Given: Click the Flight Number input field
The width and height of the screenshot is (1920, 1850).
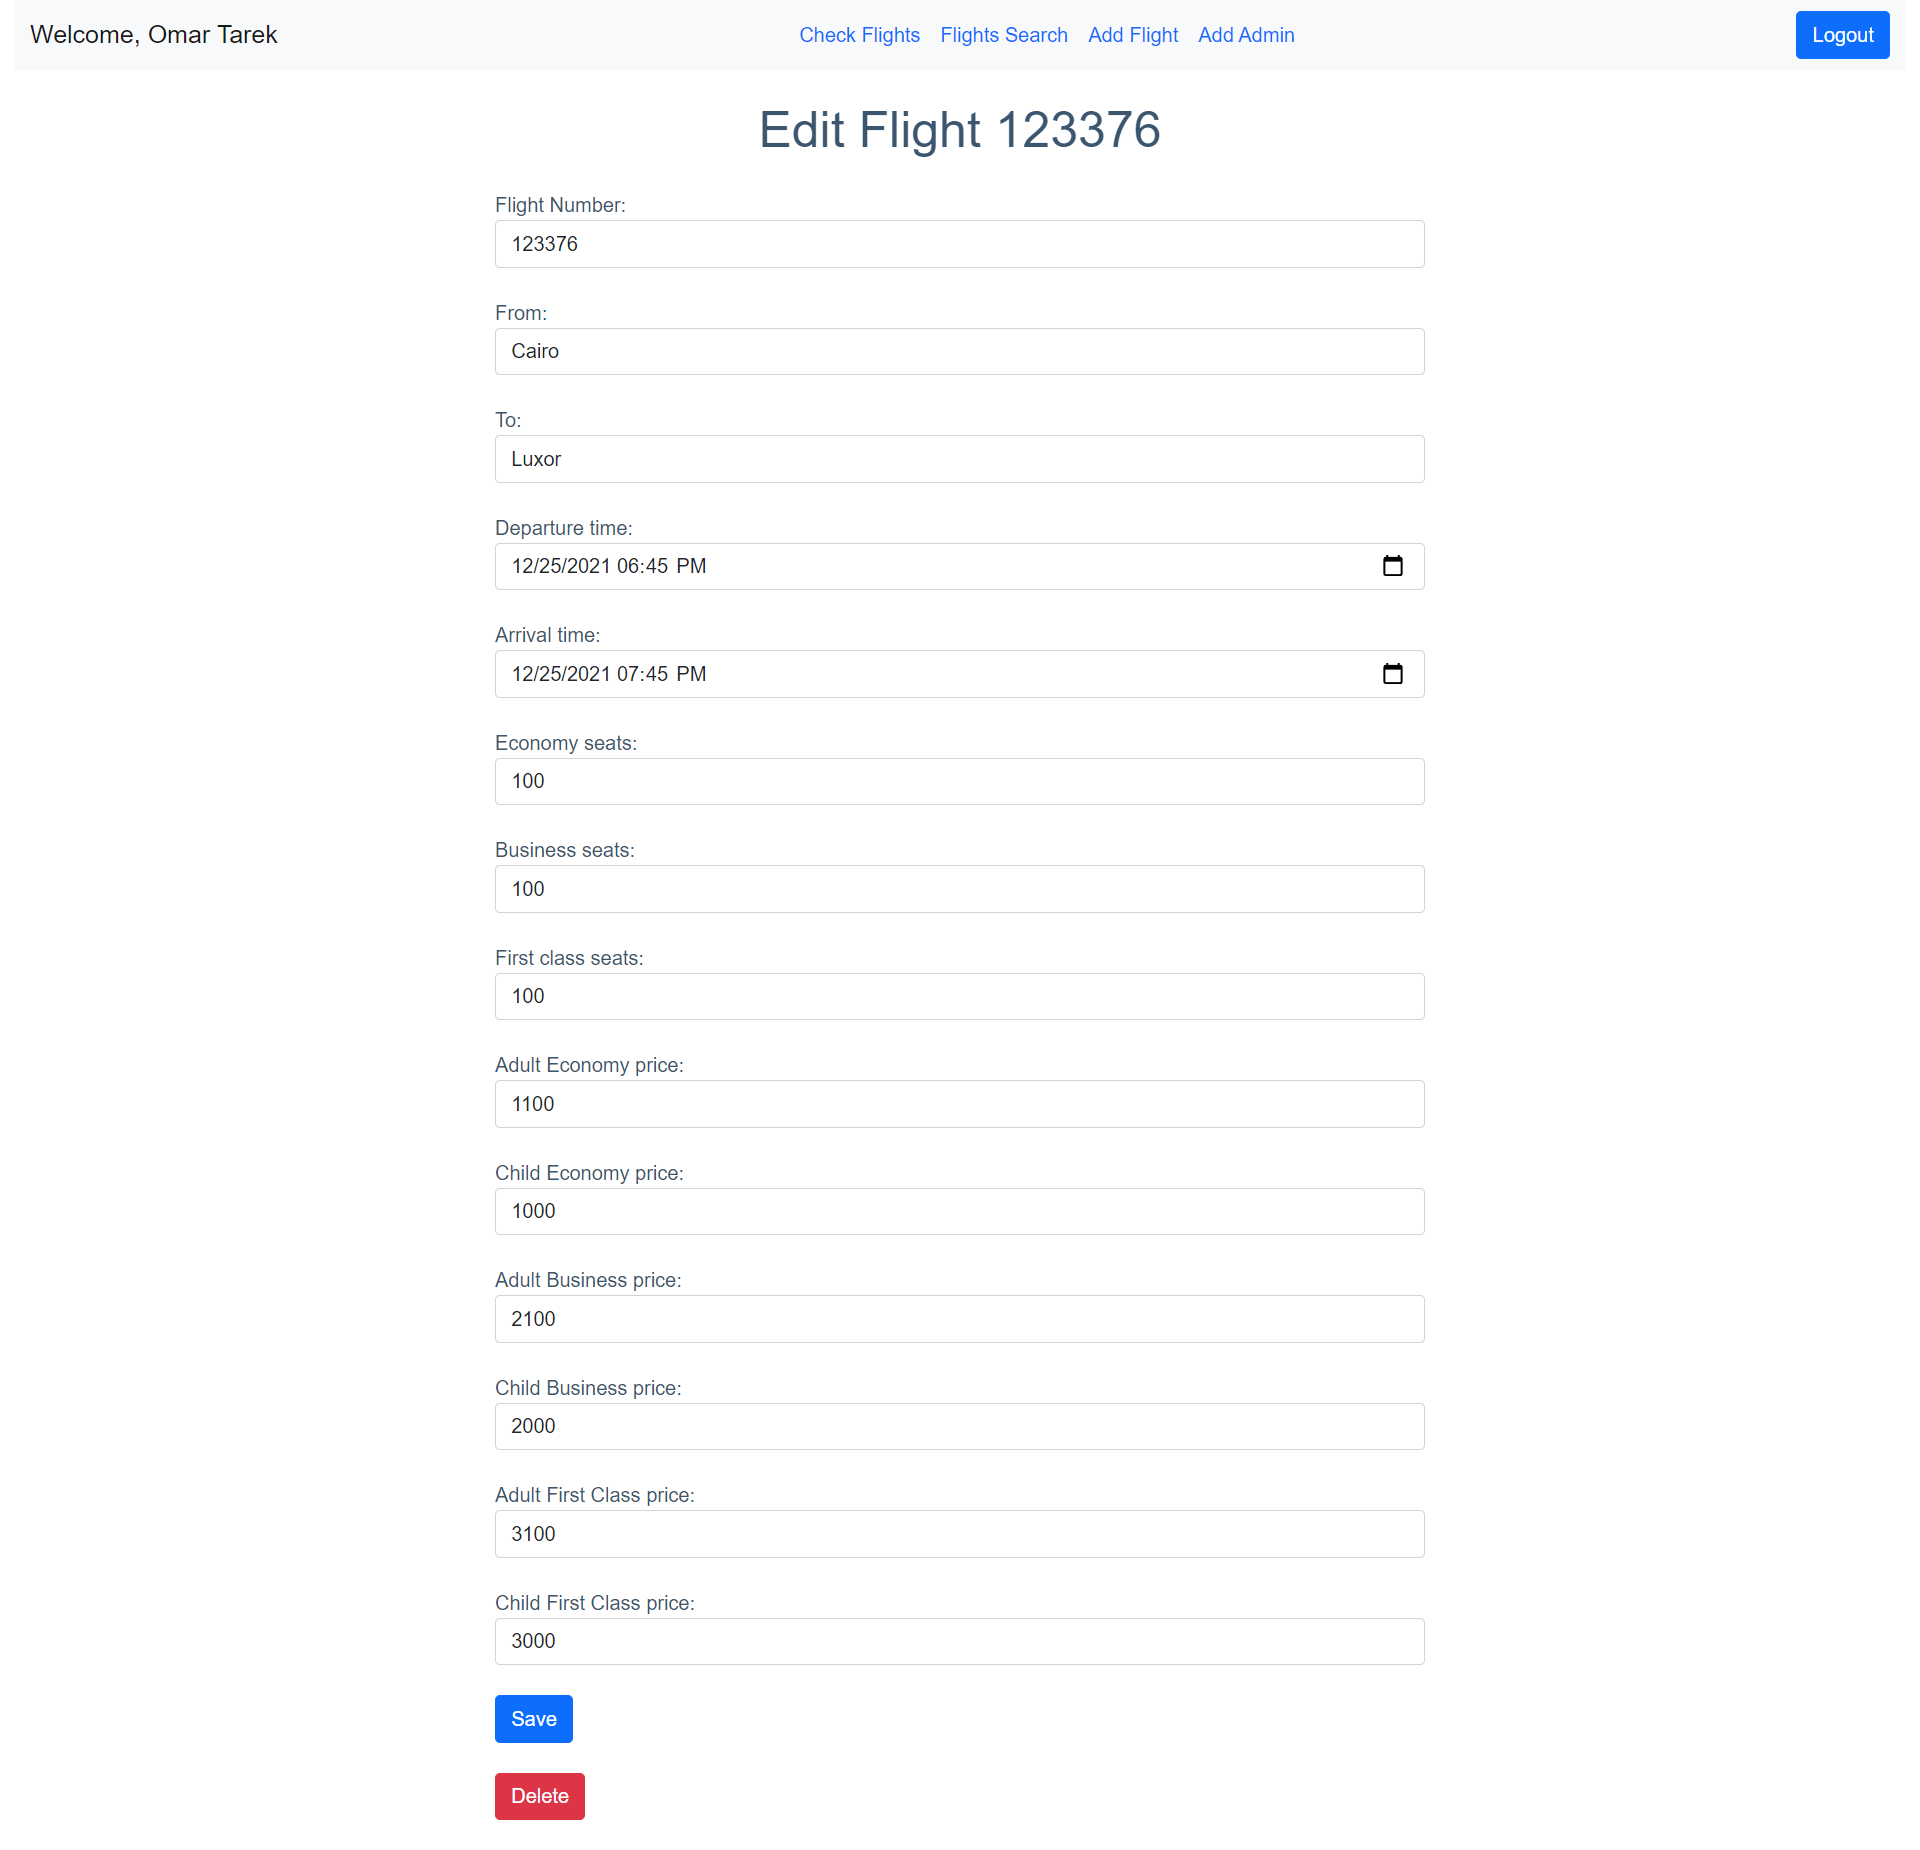Looking at the screenshot, I should point(960,243).
